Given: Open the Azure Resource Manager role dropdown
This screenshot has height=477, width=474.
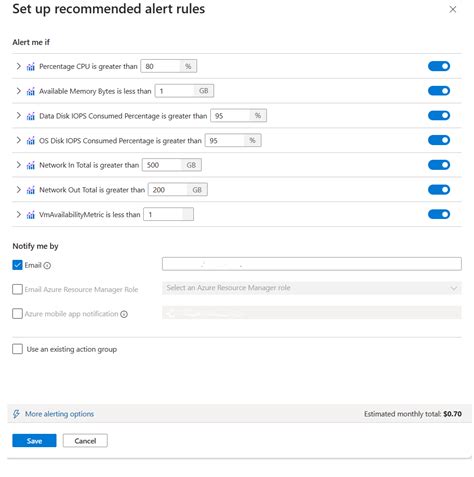Looking at the screenshot, I should 312,288.
